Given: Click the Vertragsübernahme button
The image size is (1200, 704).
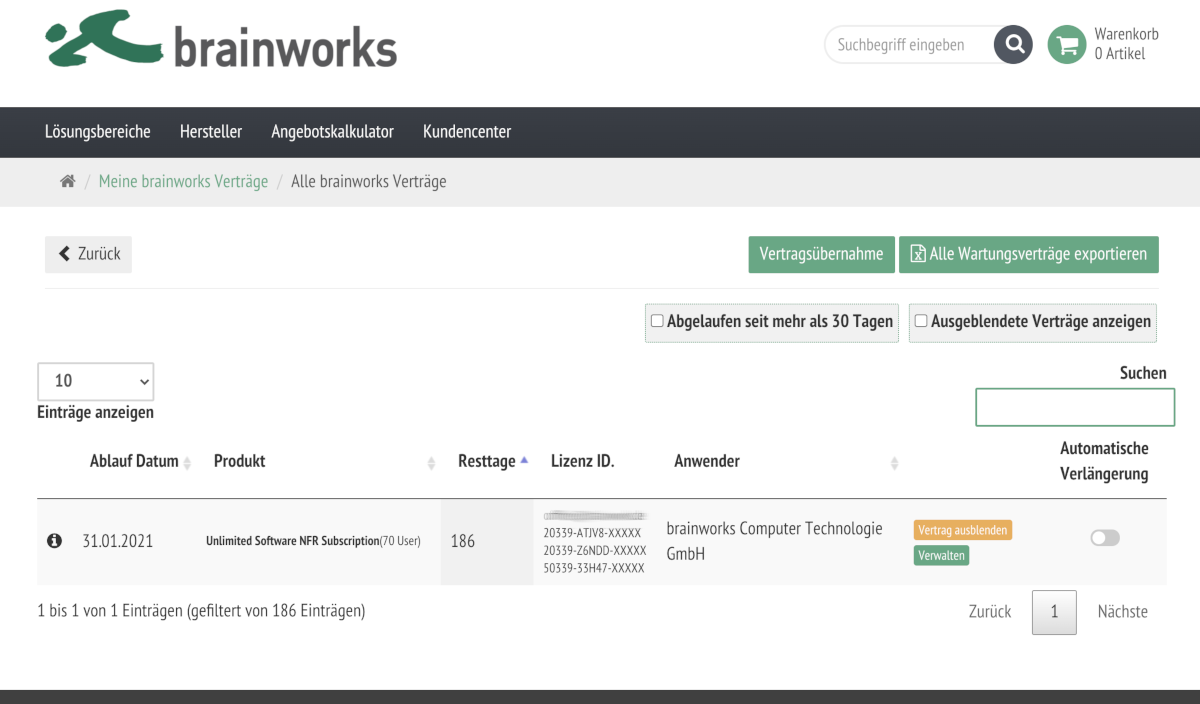Looking at the screenshot, I should point(821,254).
